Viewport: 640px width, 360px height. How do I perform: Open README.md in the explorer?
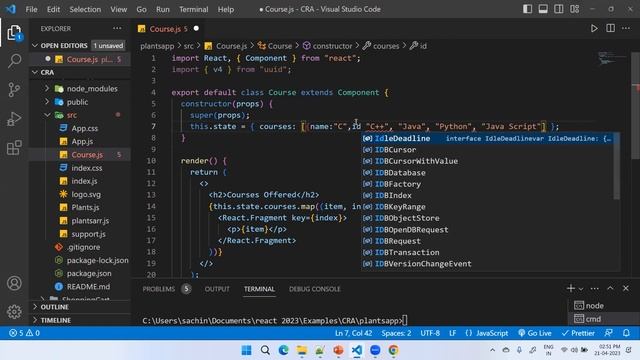[x=88, y=287]
